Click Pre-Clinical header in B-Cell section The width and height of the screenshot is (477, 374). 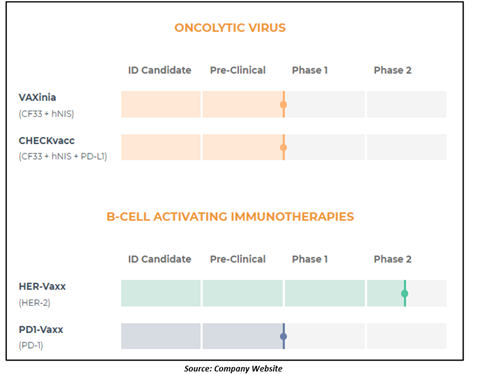[238, 259]
